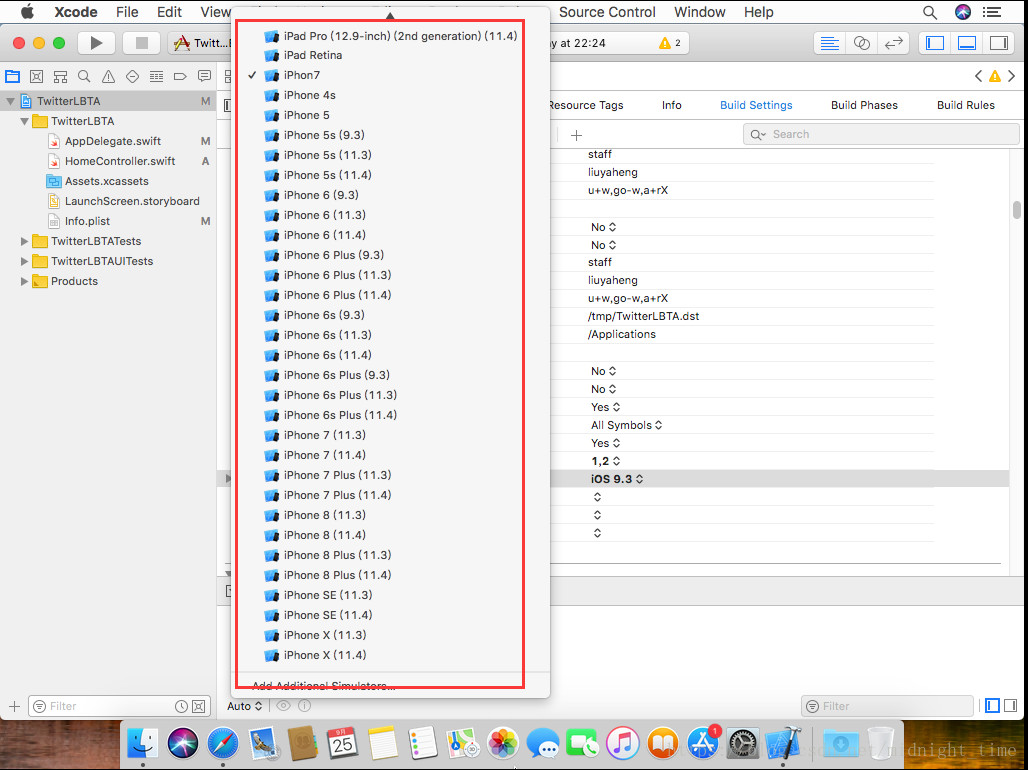Collapse the TwitterLBTA group folder
The width and height of the screenshot is (1028, 770).
pyautogui.click(x=24, y=121)
